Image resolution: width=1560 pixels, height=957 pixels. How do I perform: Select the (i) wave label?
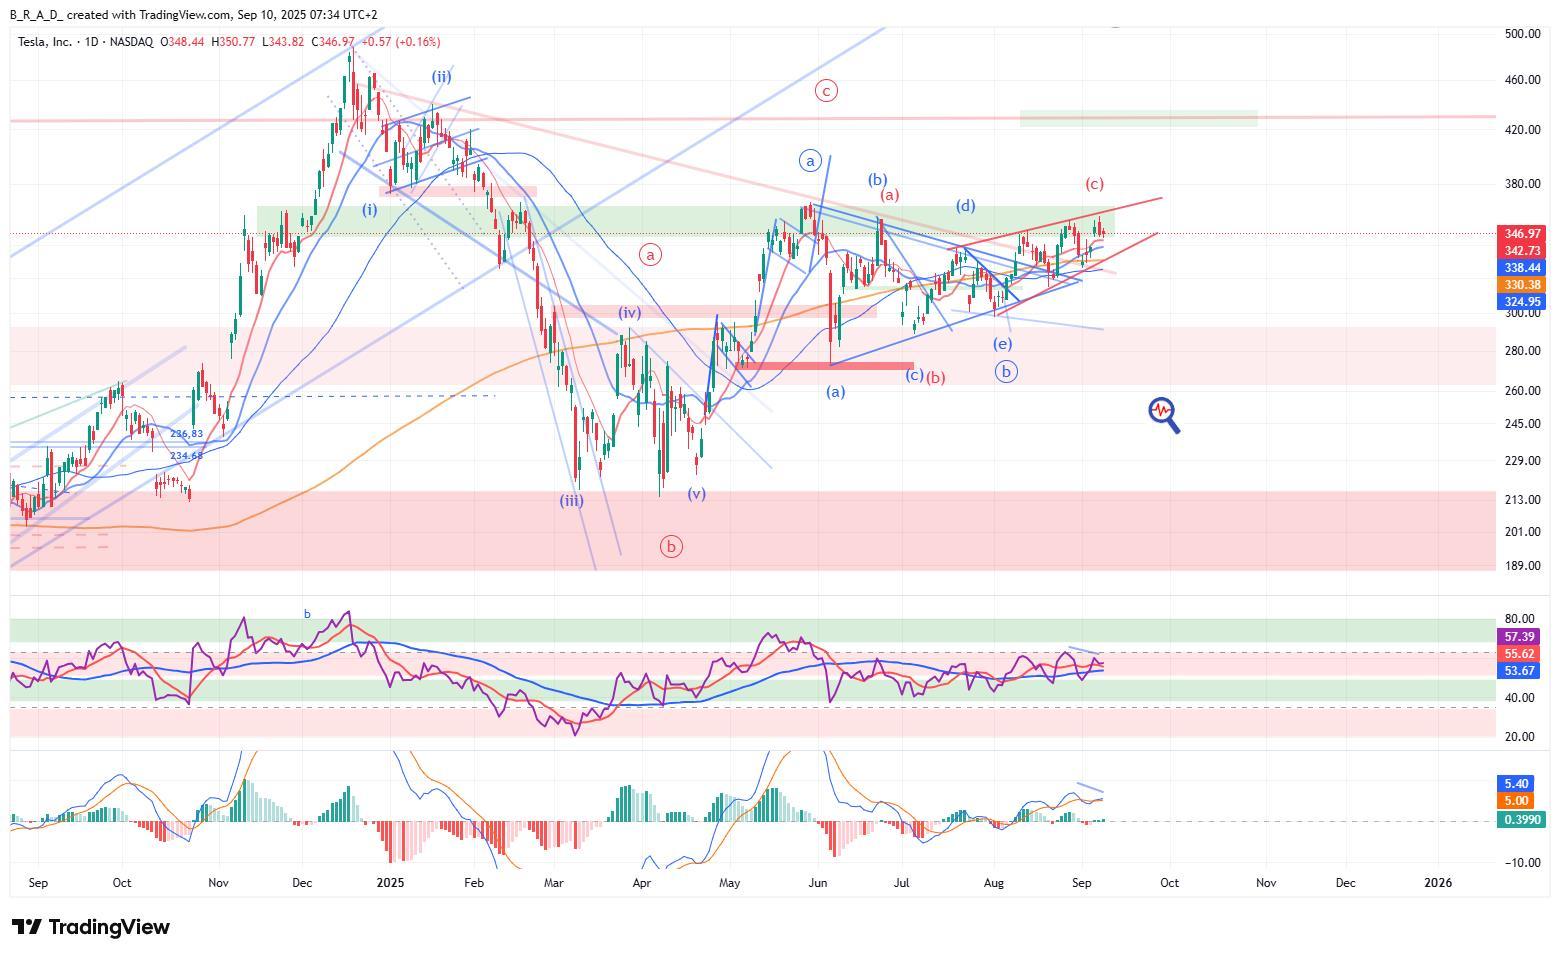click(370, 210)
